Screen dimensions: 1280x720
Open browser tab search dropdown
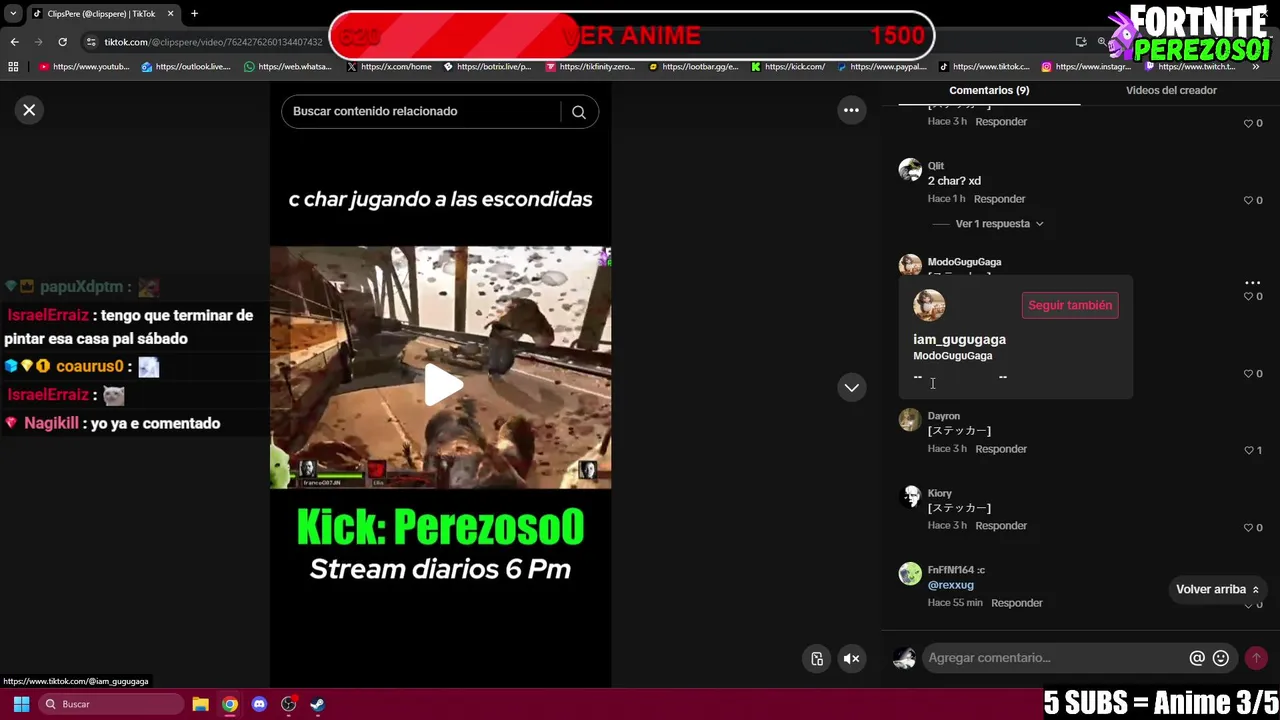click(x=13, y=13)
